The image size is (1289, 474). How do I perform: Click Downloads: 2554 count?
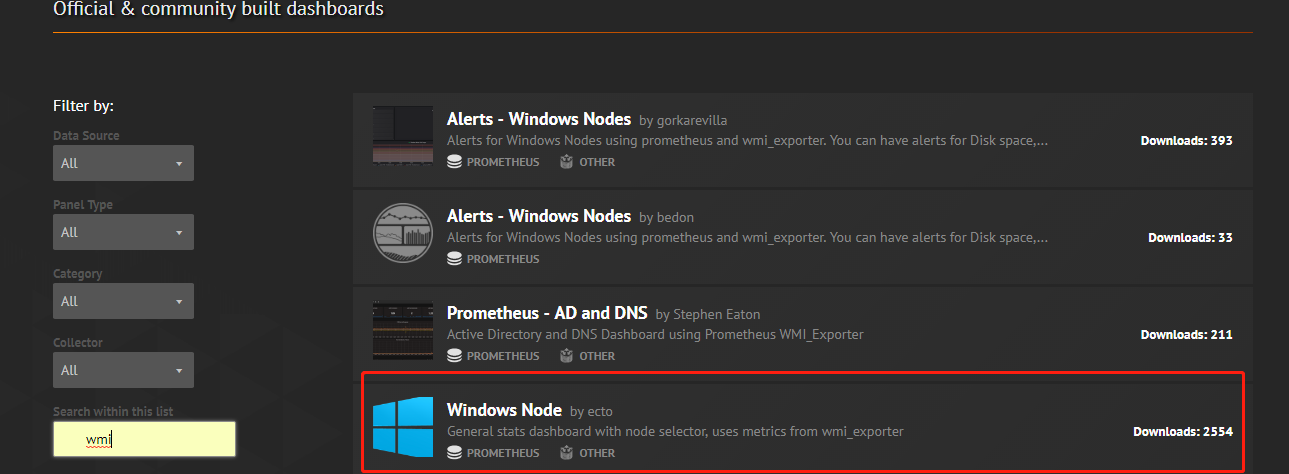(x=1183, y=432)
